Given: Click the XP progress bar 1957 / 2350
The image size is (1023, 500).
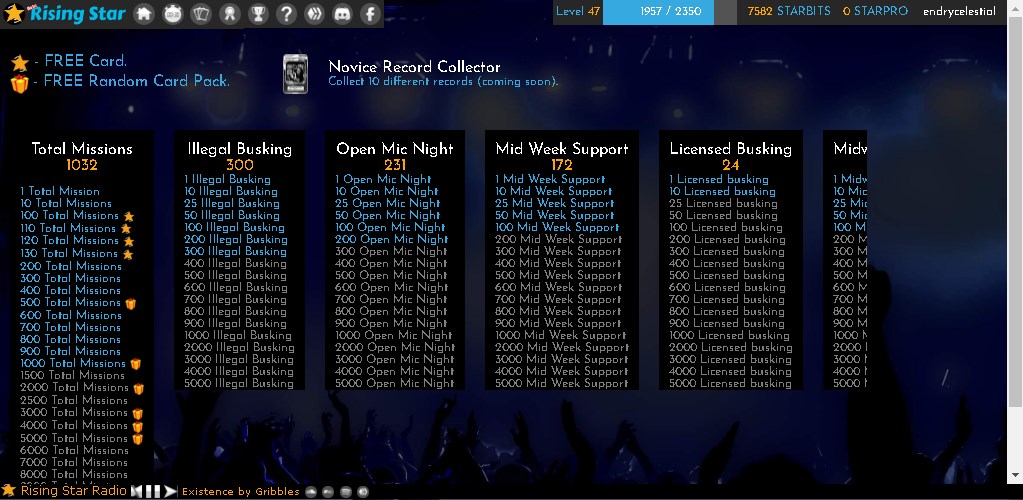Looking at the screenshot, I should pyautogui.click(x=669, y=12).
